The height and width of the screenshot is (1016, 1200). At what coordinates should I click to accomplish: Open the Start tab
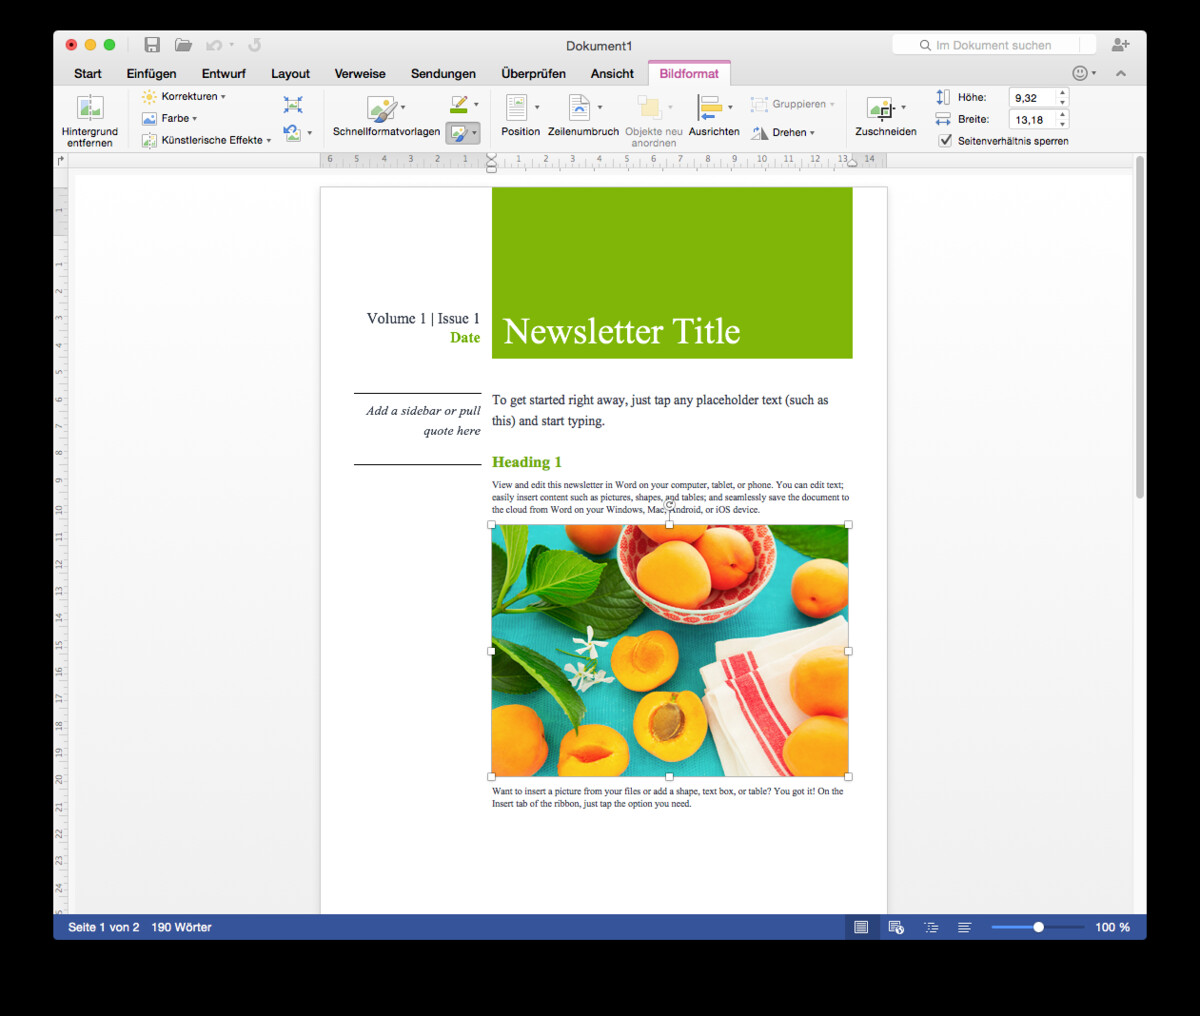pos(88,73)
